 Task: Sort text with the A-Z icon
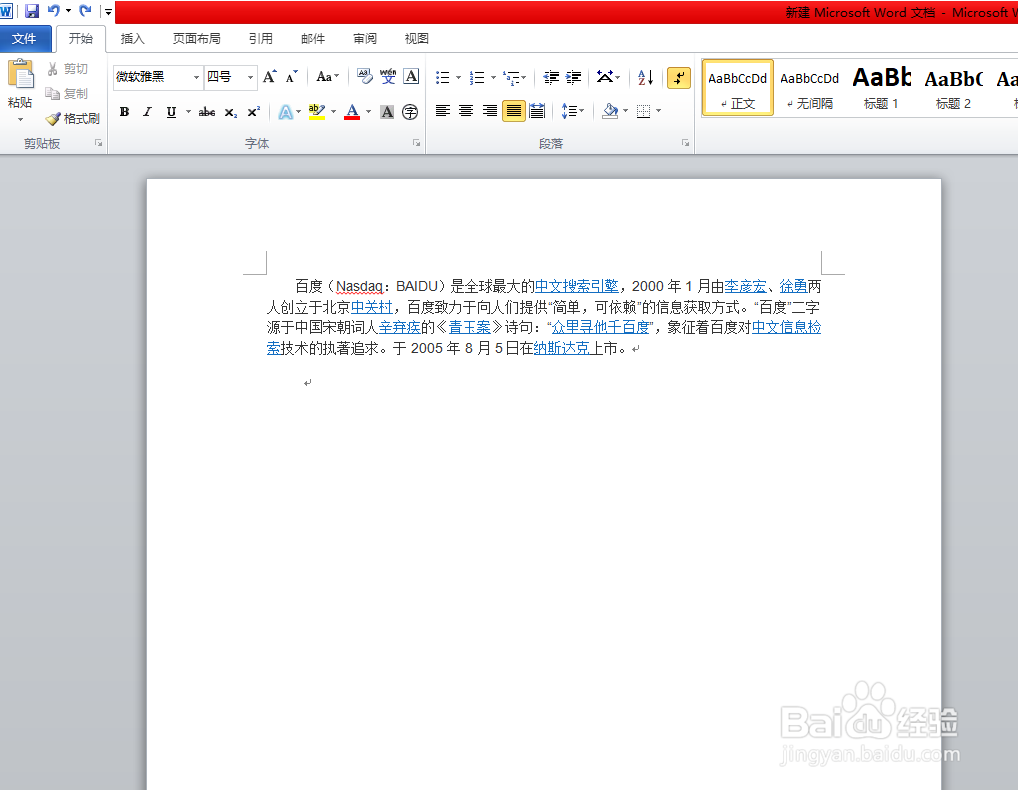pos(645,78)
